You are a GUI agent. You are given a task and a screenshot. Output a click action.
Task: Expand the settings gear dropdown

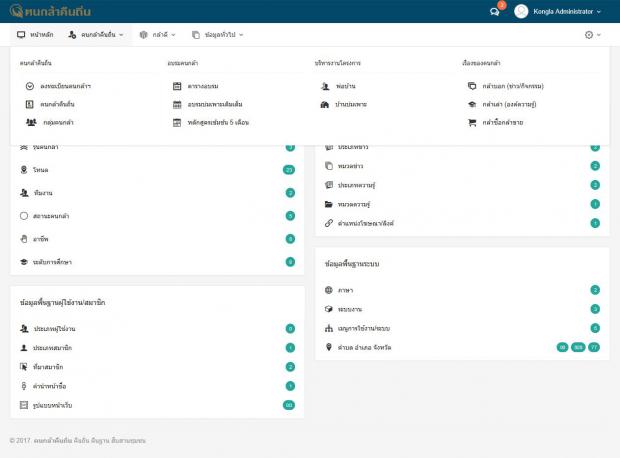coord(593,35)
